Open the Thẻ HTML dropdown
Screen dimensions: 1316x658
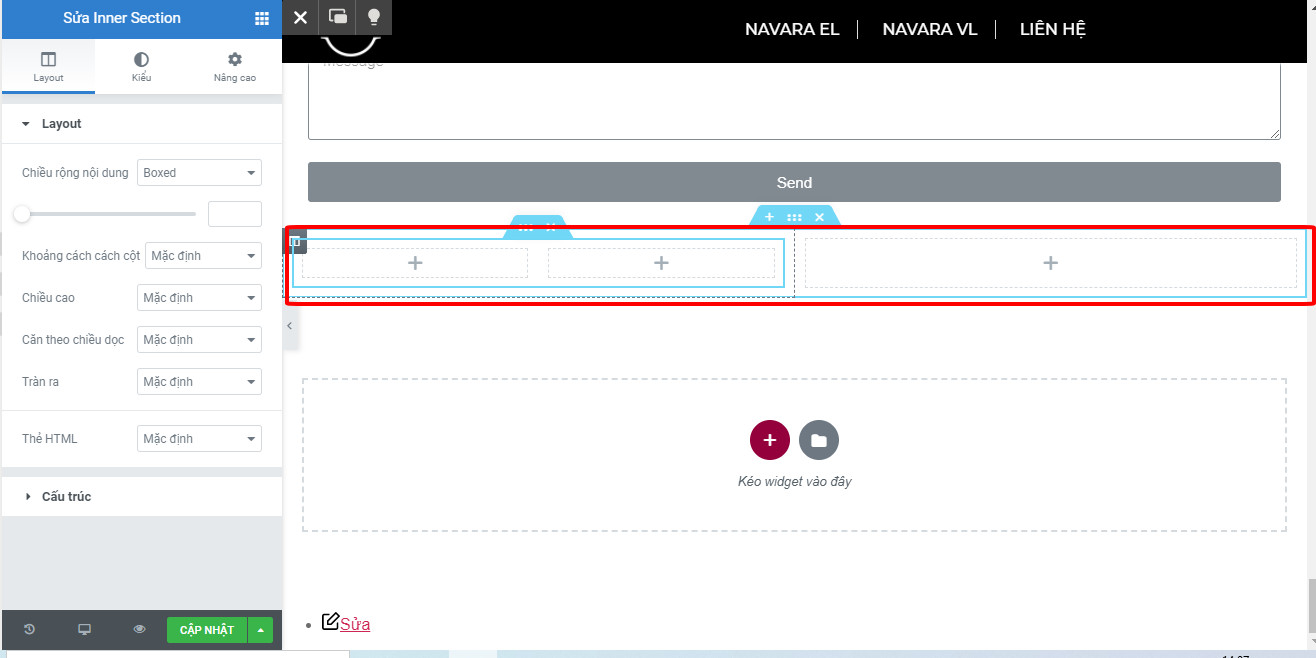coord(199,439)
